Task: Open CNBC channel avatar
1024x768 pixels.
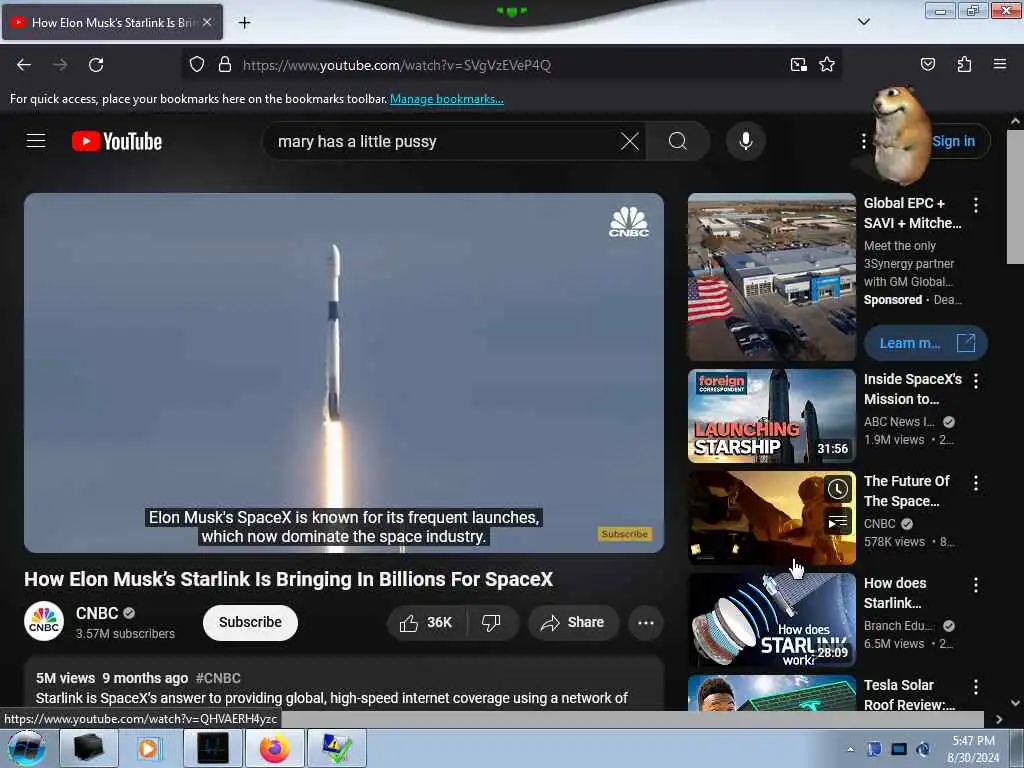Action: [x=44, y=621]
